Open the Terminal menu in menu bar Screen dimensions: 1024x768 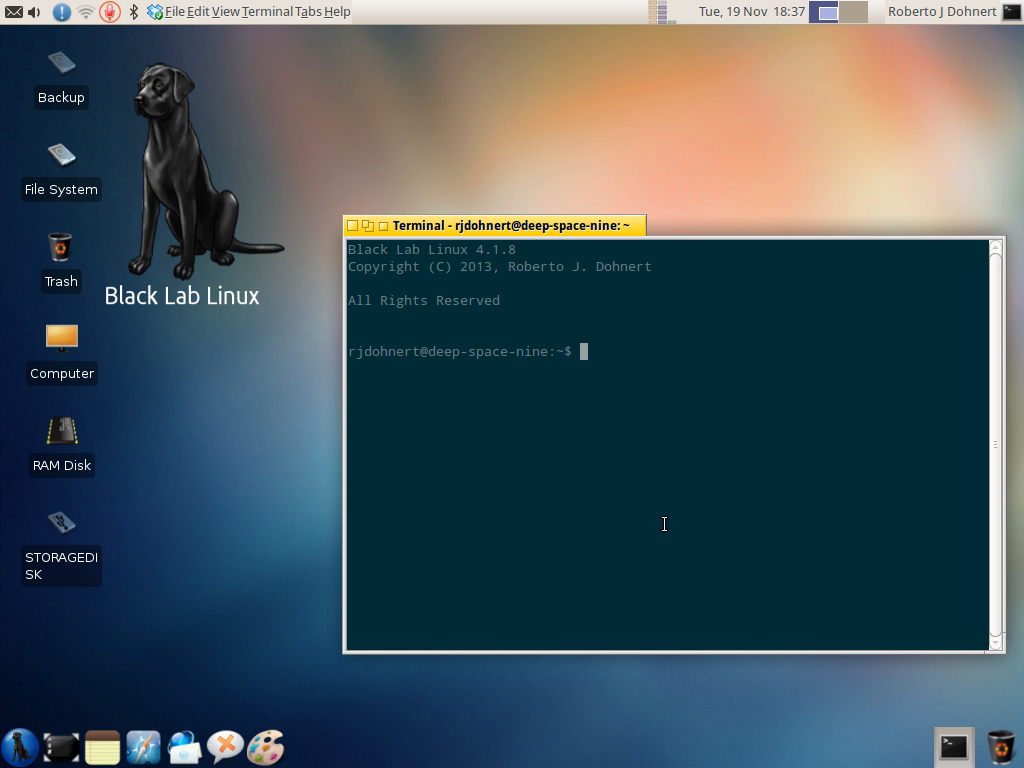[267, 12]
